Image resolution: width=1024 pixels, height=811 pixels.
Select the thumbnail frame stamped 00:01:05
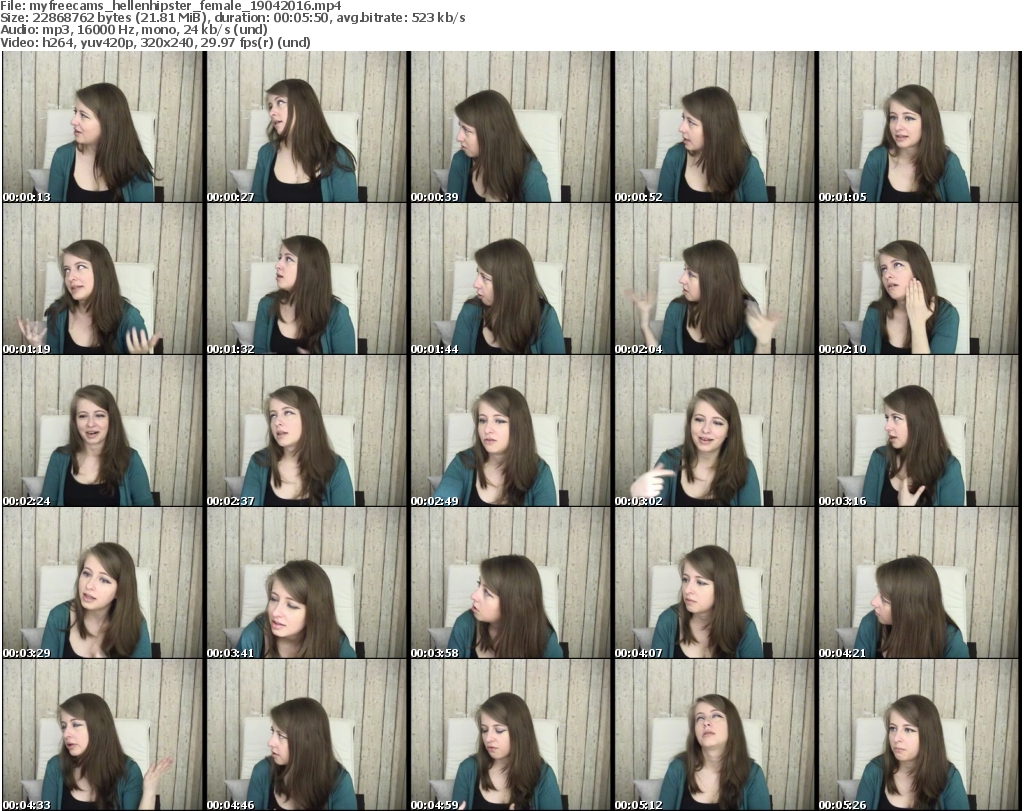[919, 127]
